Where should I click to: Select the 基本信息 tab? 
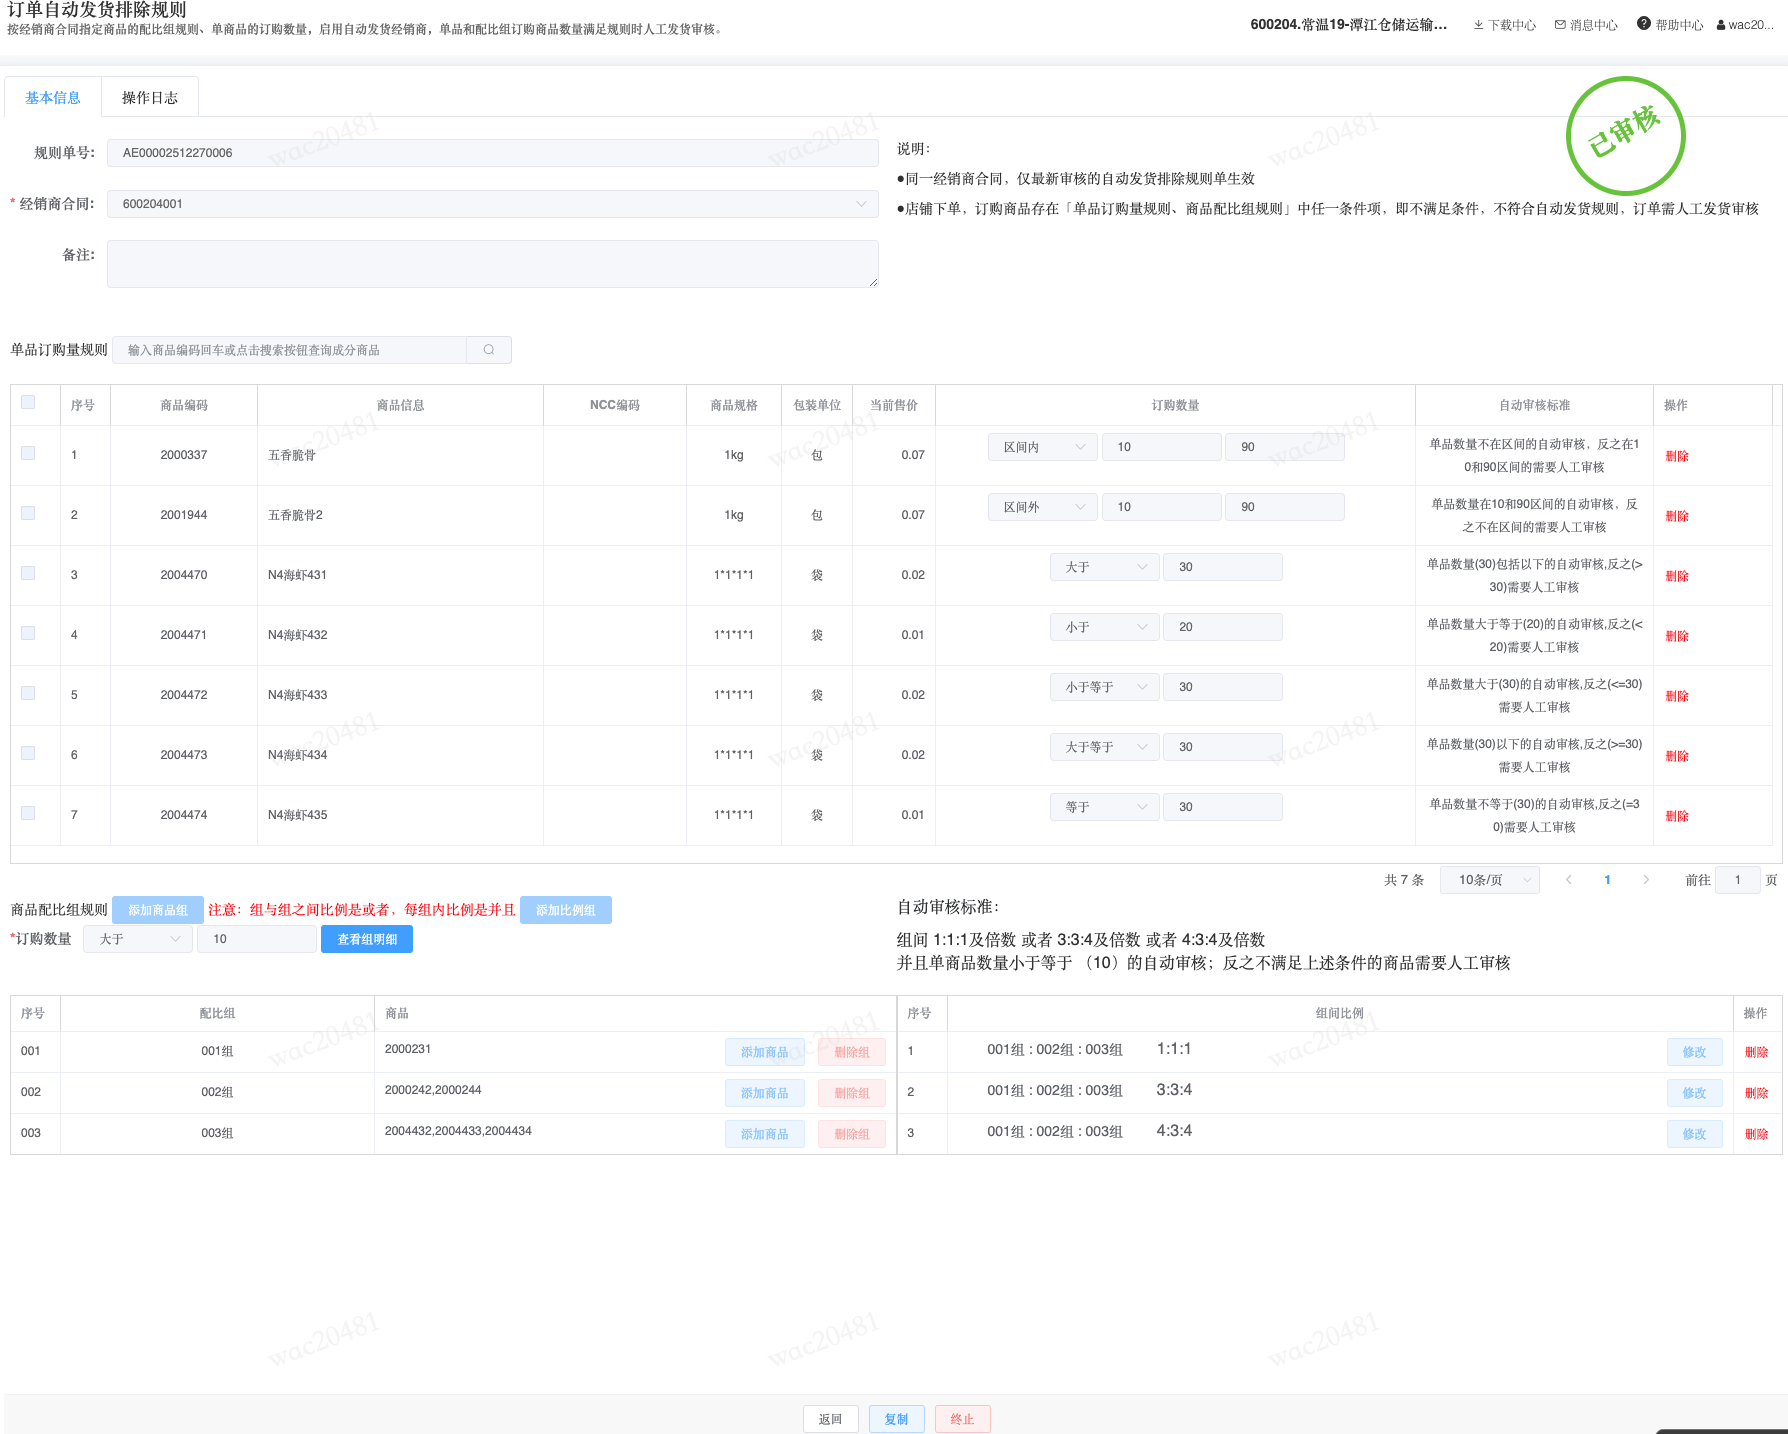53,97
